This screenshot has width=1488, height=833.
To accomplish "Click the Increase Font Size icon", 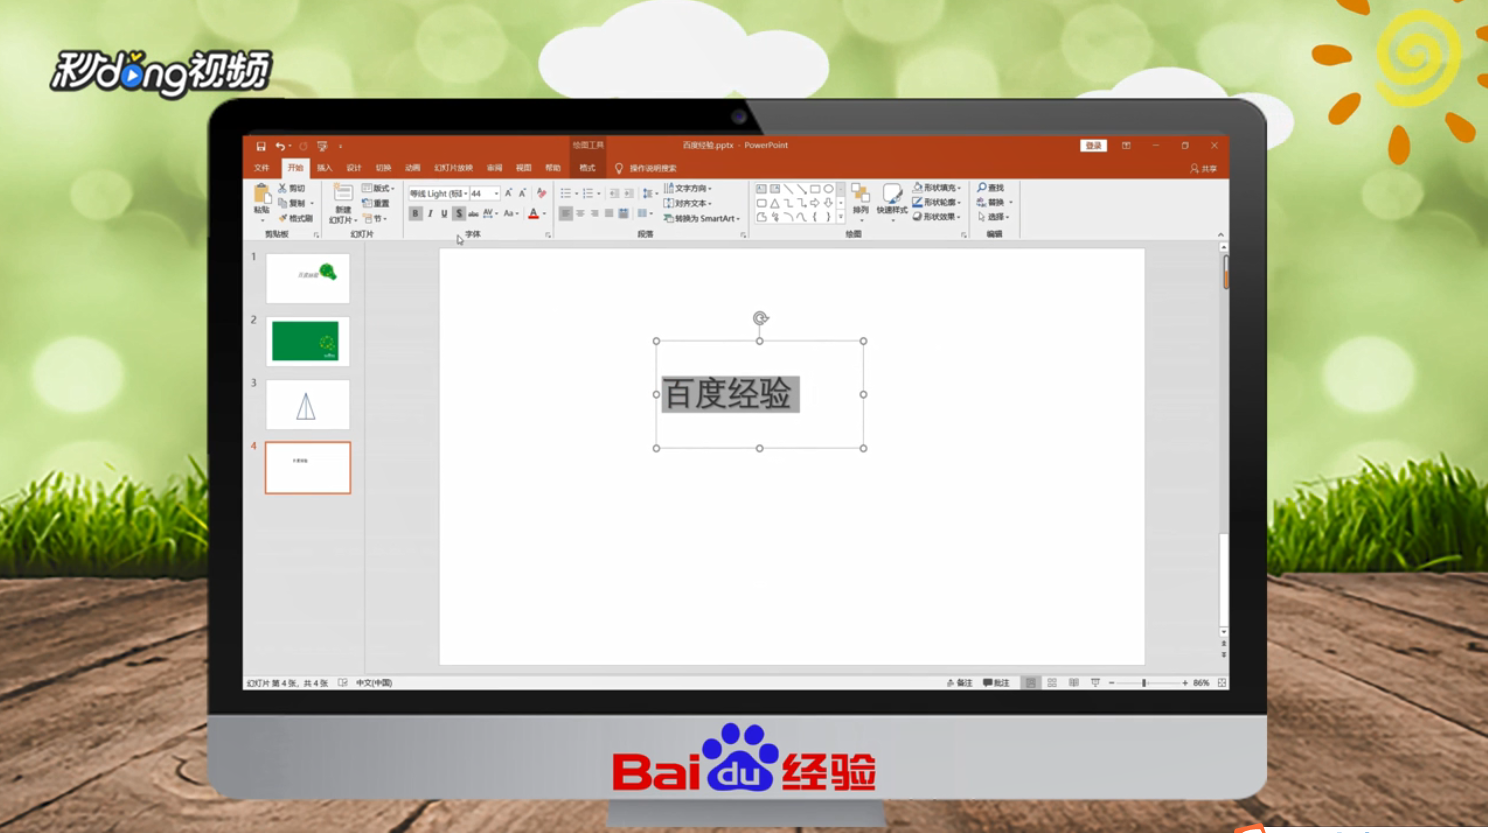I will point(508,193).
